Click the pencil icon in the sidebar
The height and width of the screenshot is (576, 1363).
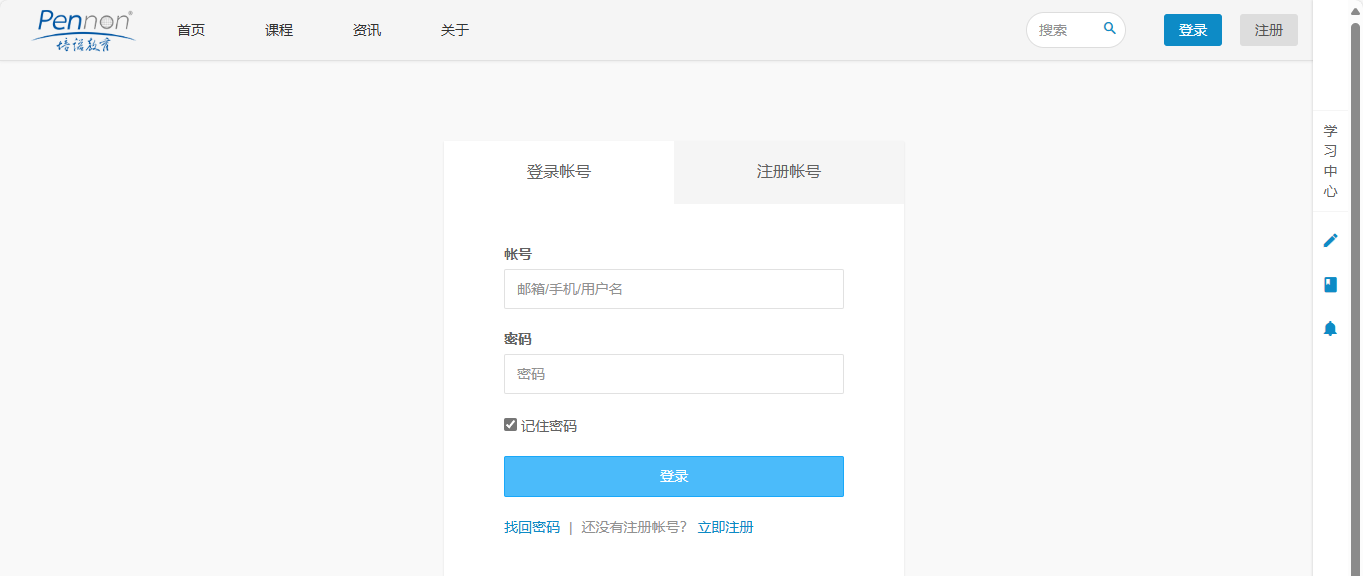tap(1330, 240)
